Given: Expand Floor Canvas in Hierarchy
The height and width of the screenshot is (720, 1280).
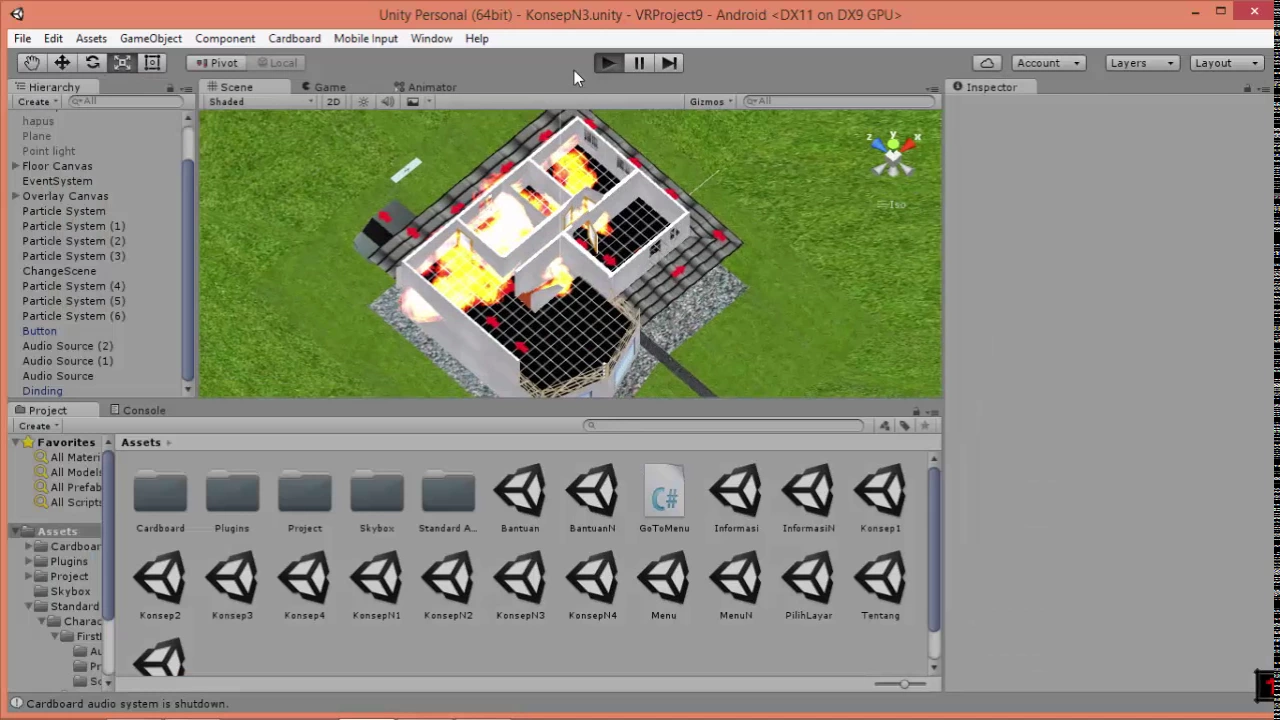Looking at the screenshot, I should point(15,166).
